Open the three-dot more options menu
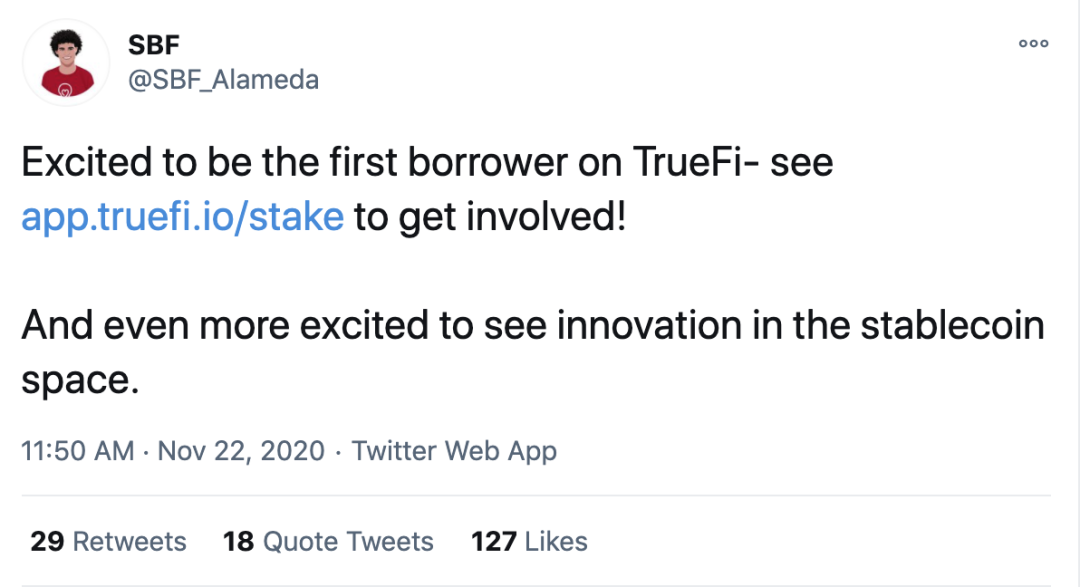The image size is (1080, 587). pos(1033,43)
